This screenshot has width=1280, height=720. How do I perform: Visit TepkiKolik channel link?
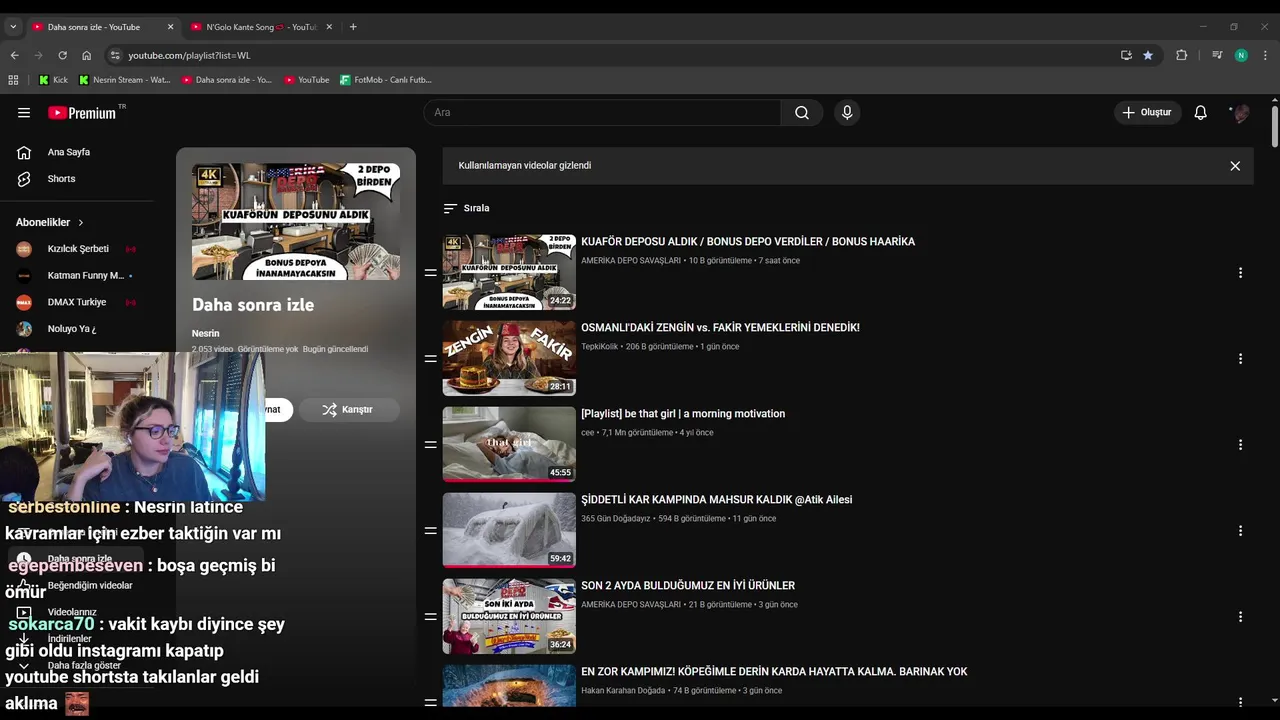coord(600,347)
